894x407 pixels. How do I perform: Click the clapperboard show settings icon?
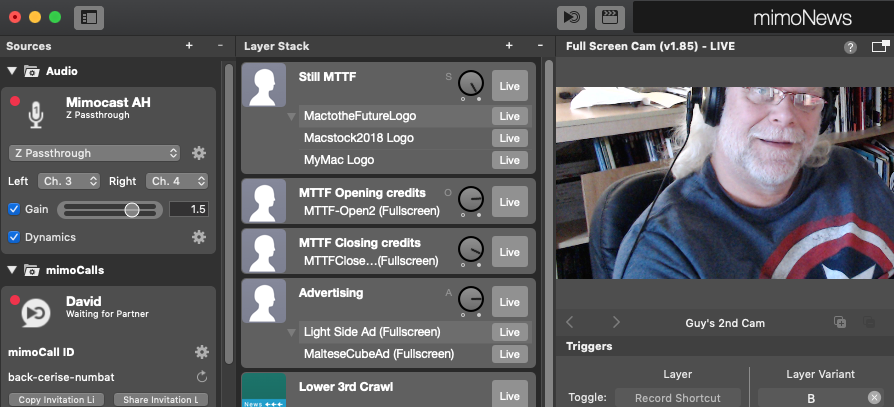609,18
